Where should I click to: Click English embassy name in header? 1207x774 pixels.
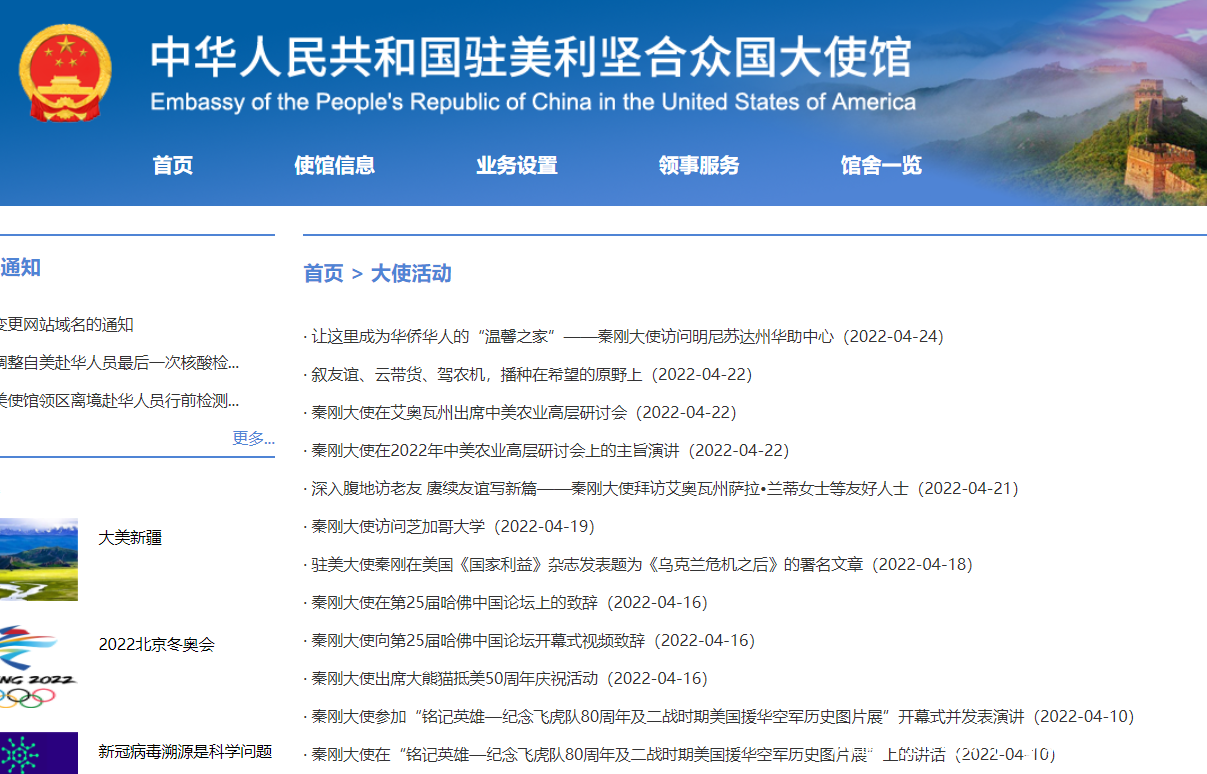tap(533, 102)
